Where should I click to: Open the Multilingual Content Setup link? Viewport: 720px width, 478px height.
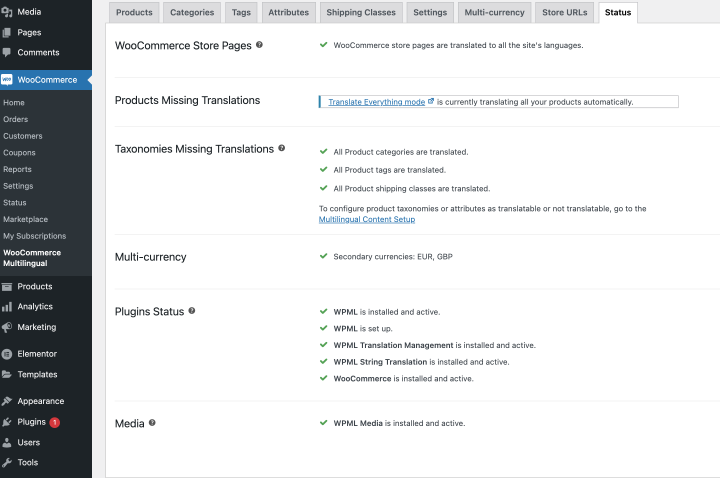pos(367,219)
